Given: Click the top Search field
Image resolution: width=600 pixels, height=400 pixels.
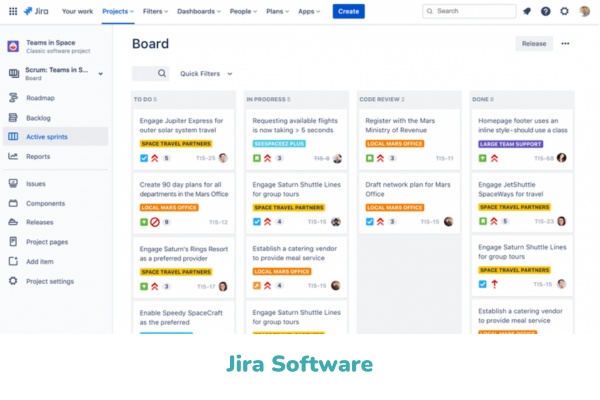Looking at the screenshot, I should point(469,11).
